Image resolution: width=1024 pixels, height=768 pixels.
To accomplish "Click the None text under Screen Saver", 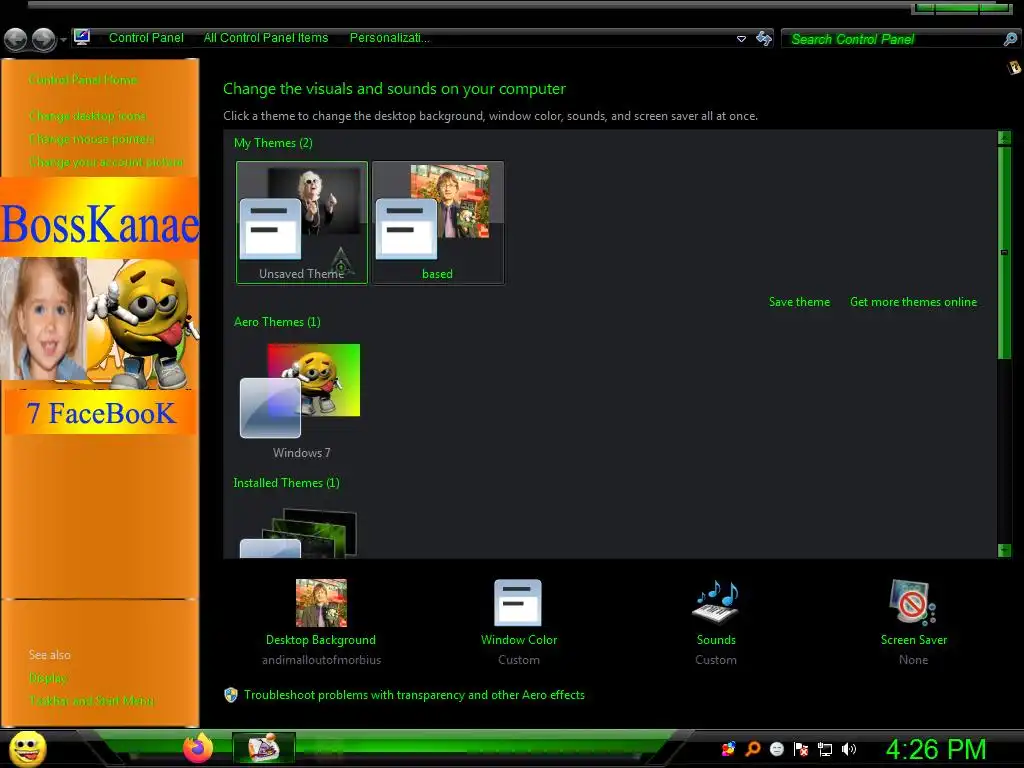I will (x=913, y=660).
